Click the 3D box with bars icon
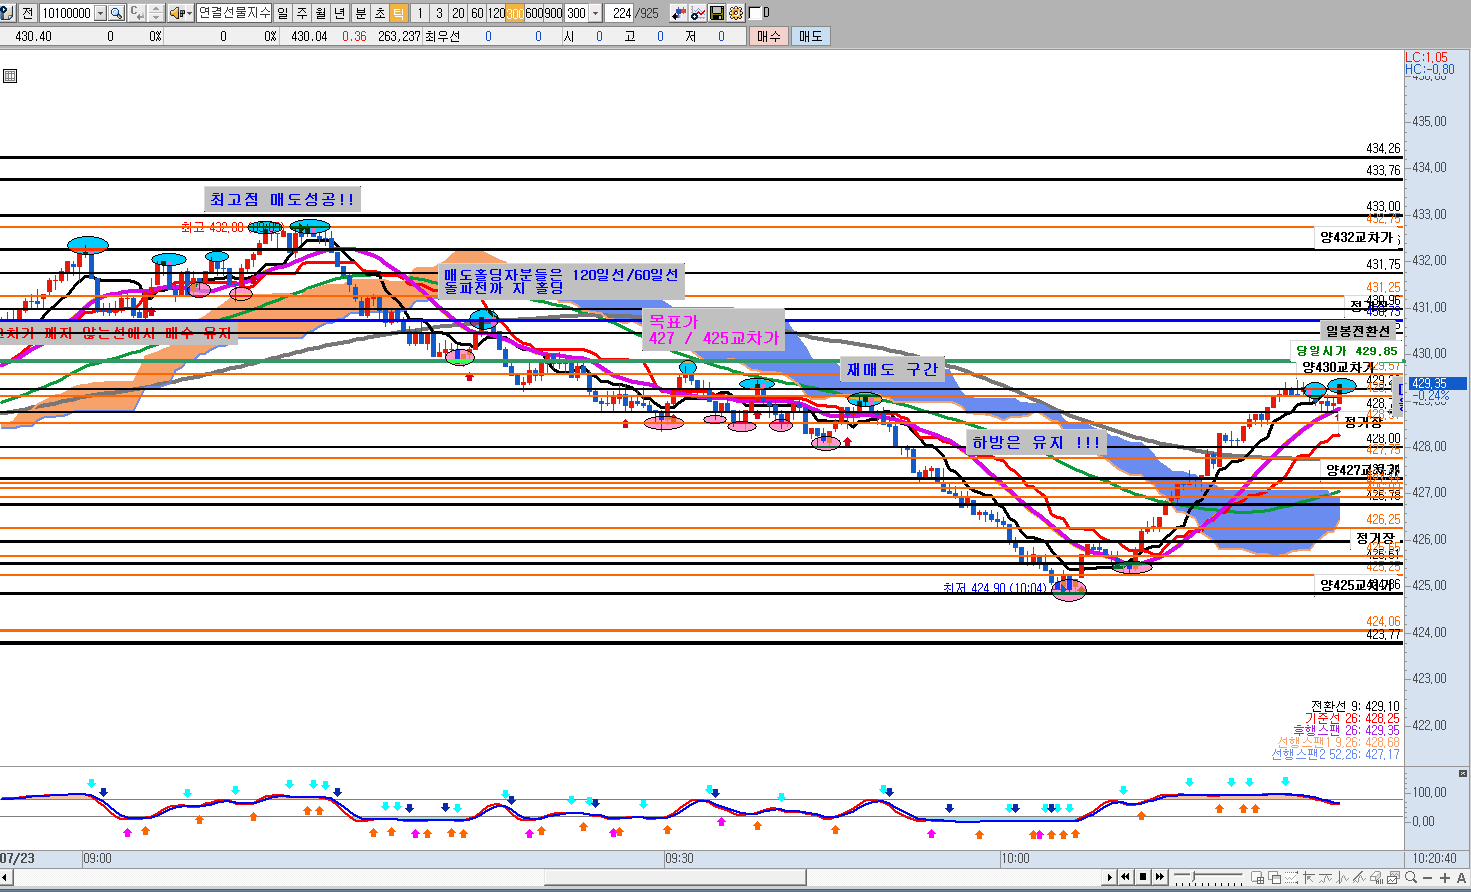This screenshot has width=1471, height=892. click(x=1376, y=878)
